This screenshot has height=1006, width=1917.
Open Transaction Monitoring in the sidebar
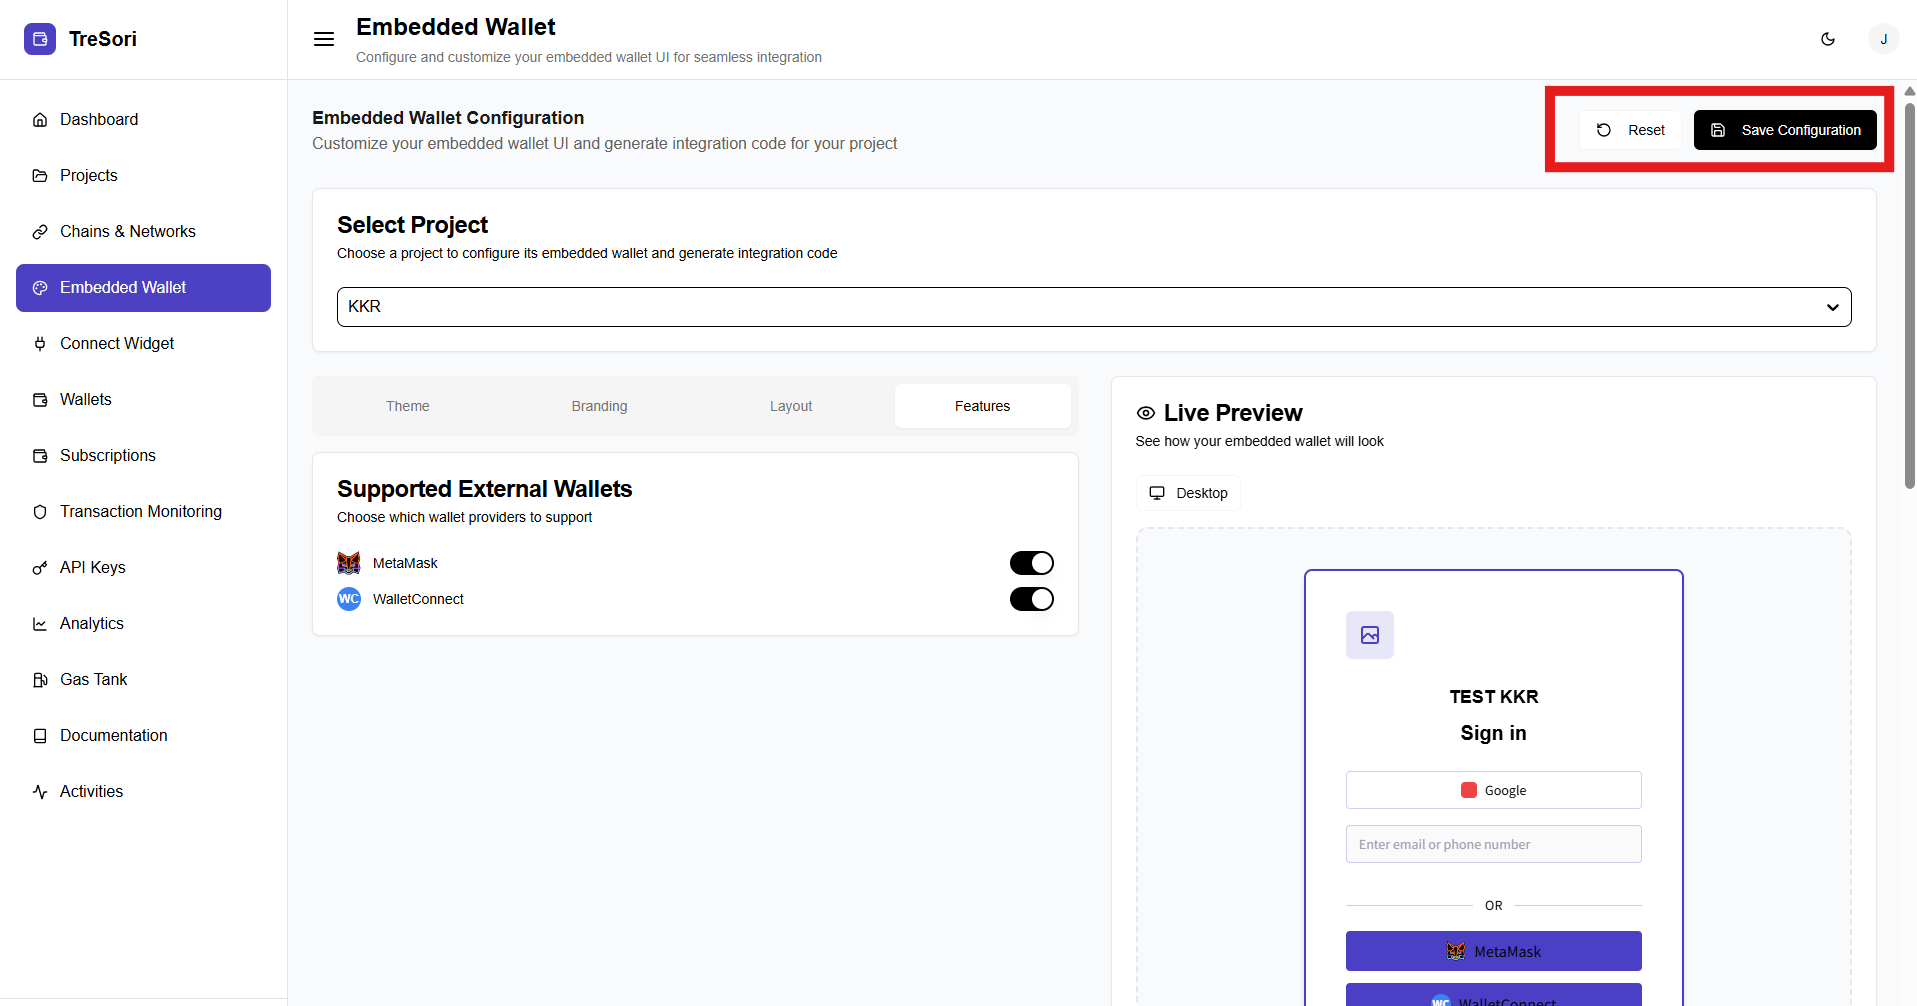click(141, 512)
